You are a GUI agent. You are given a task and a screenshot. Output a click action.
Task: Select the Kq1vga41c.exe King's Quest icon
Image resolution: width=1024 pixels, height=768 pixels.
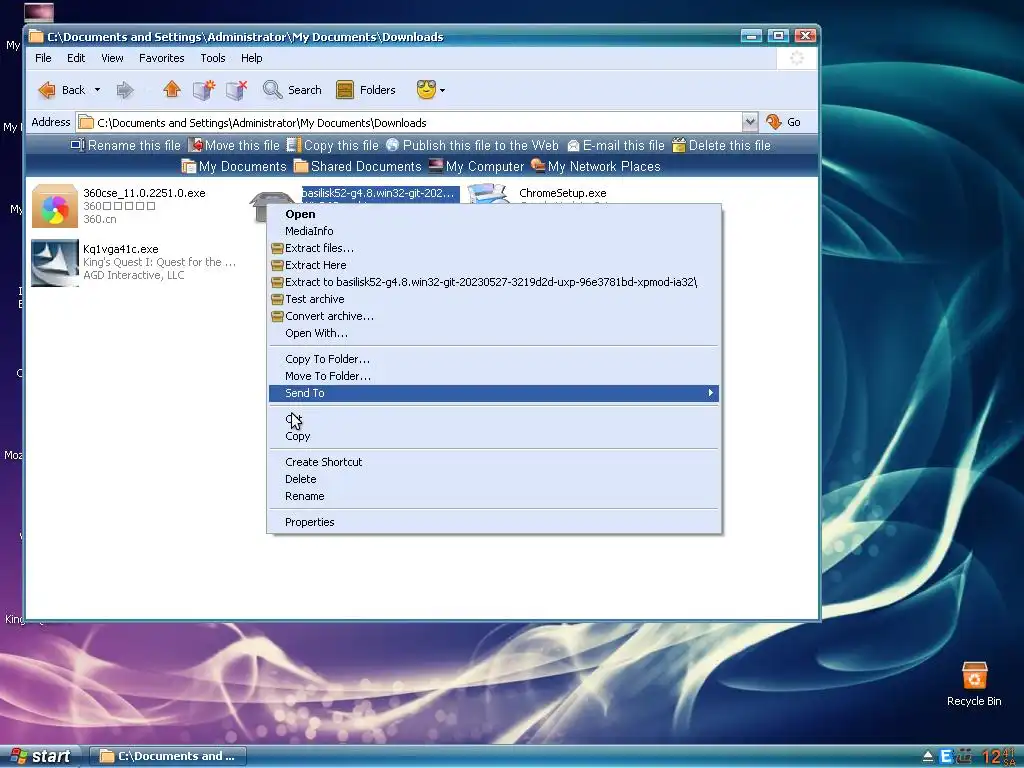coord(55,263)
